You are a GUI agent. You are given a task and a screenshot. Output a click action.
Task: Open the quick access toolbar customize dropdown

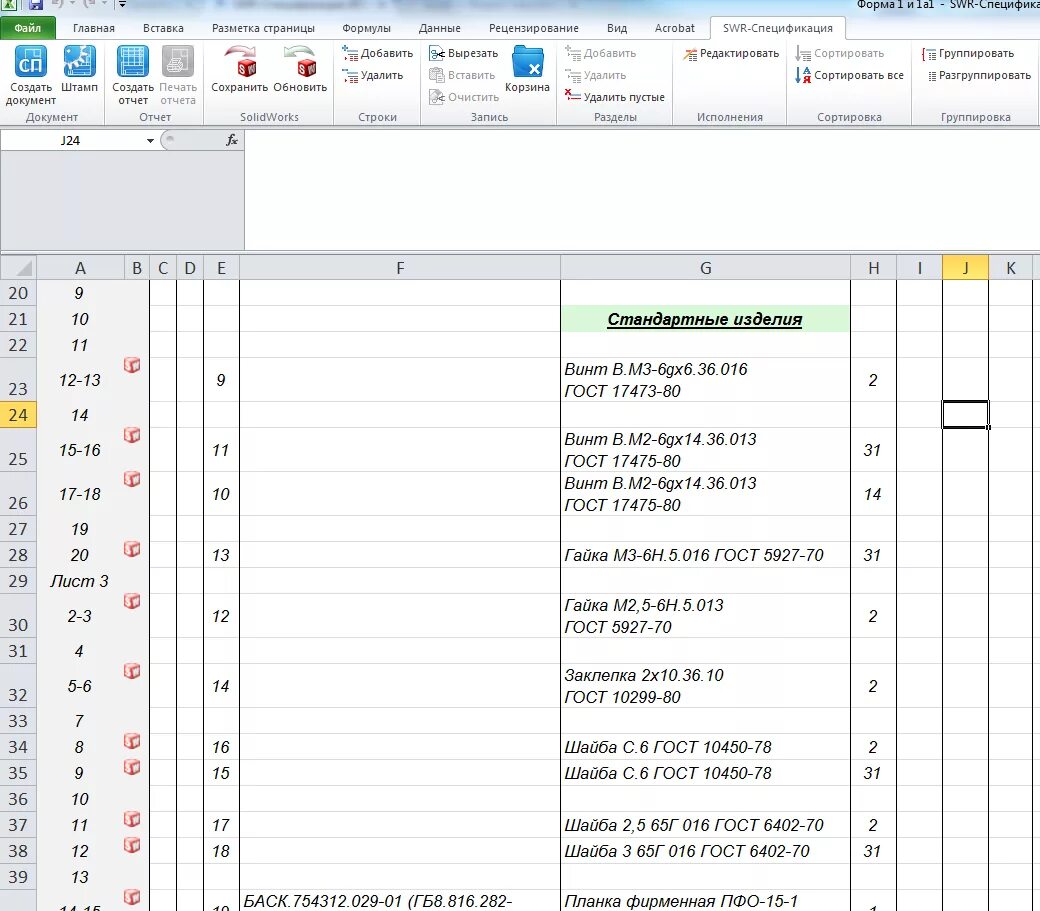click(x=122, y=4)
